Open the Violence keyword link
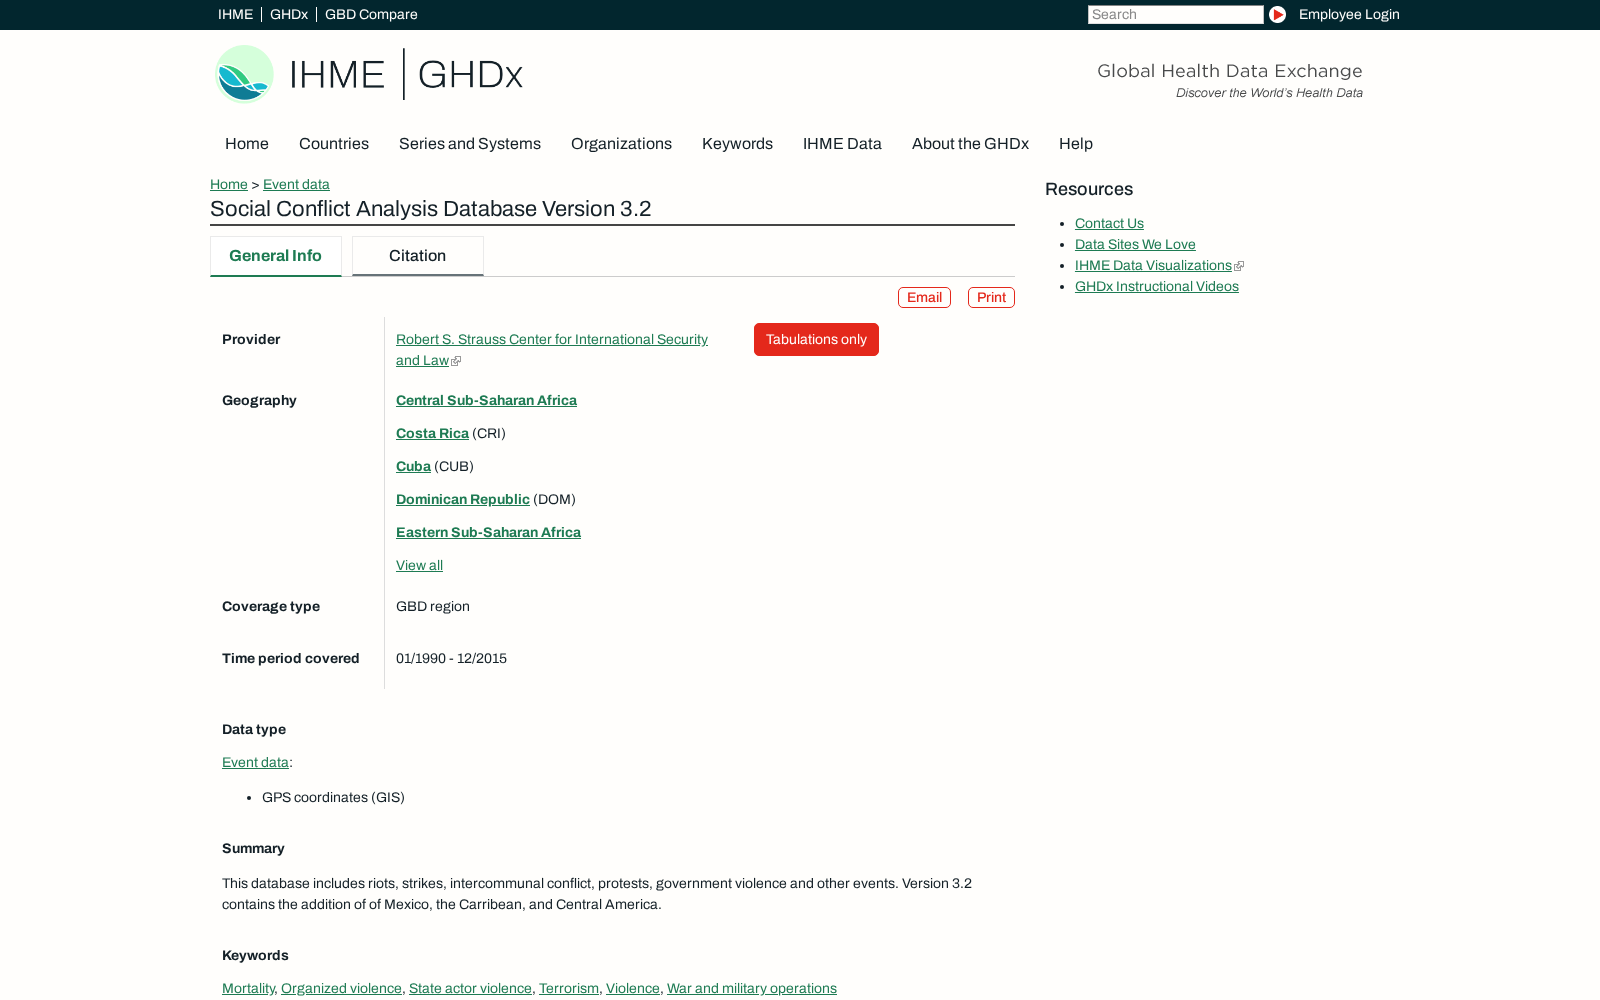 click(x=633, y=989)
